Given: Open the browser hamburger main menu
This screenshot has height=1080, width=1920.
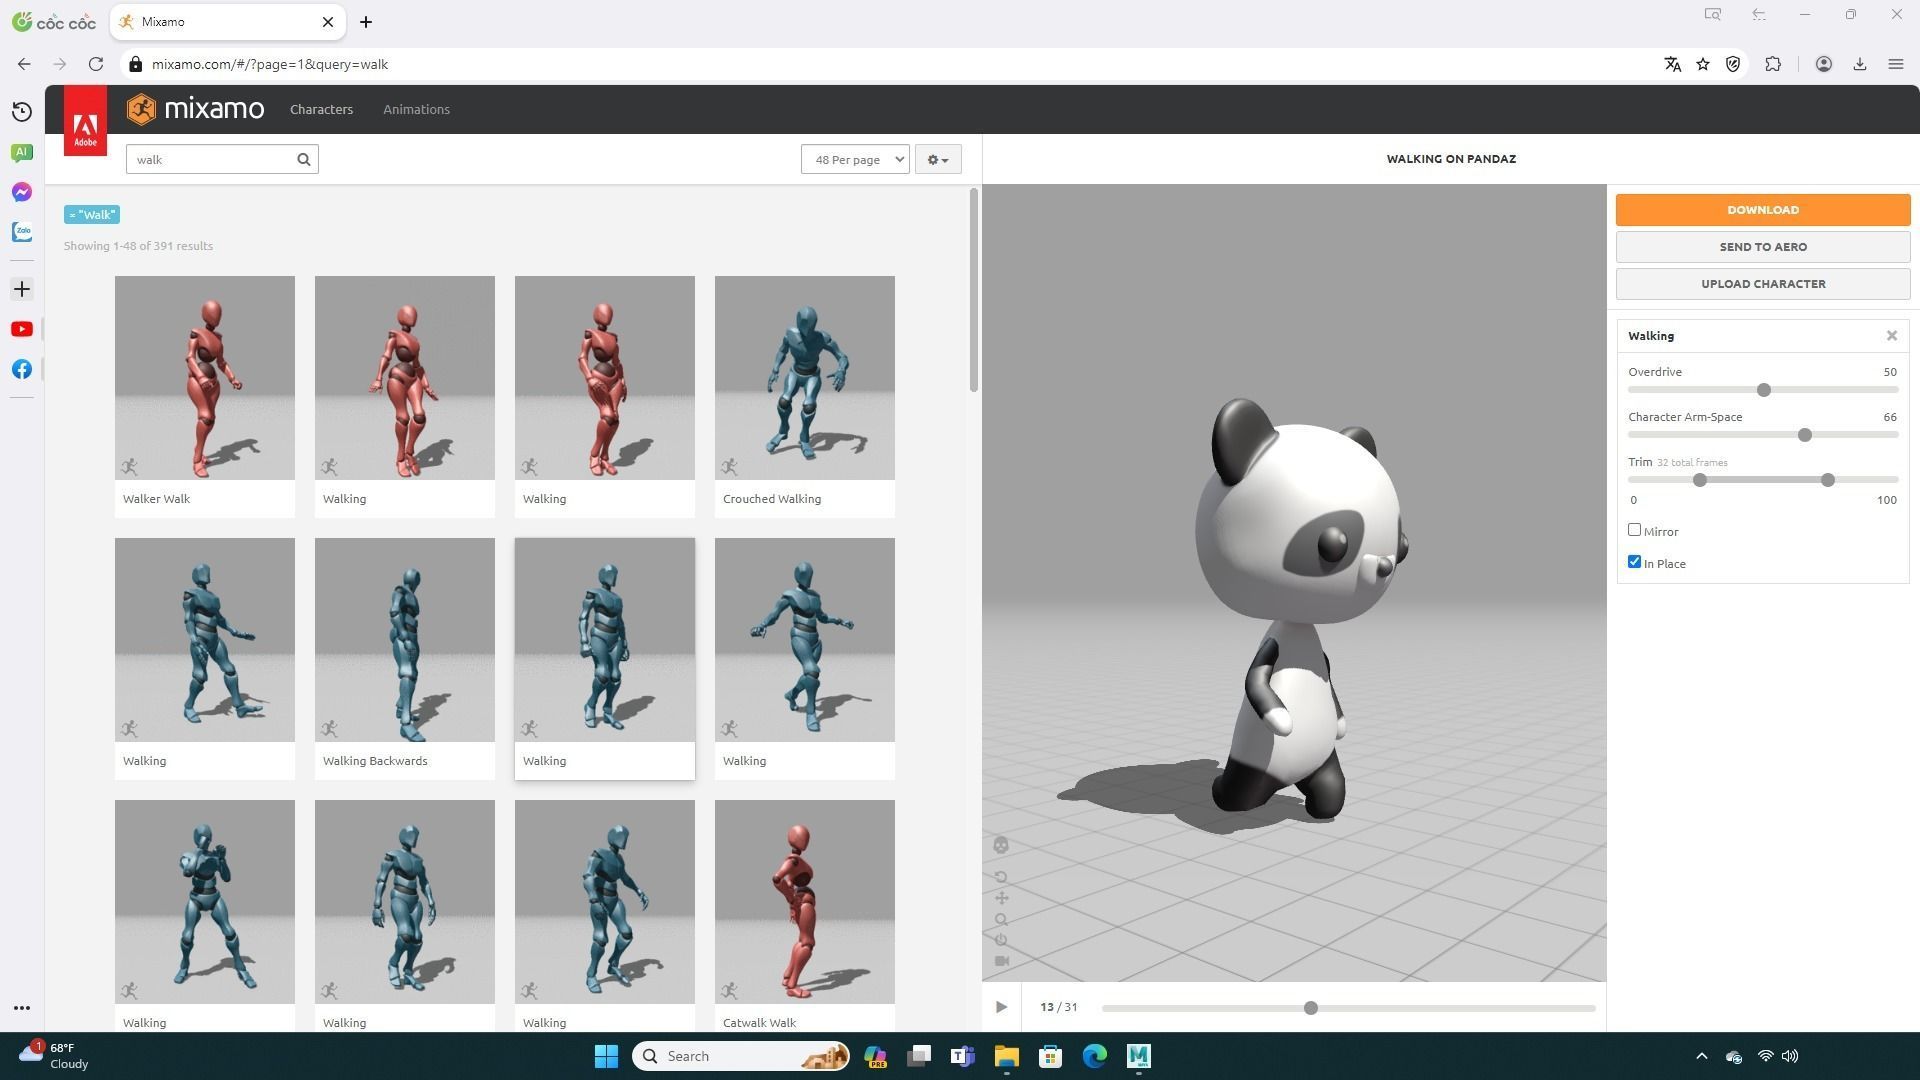Looking at the screenshot, I should click(1896, 64).
